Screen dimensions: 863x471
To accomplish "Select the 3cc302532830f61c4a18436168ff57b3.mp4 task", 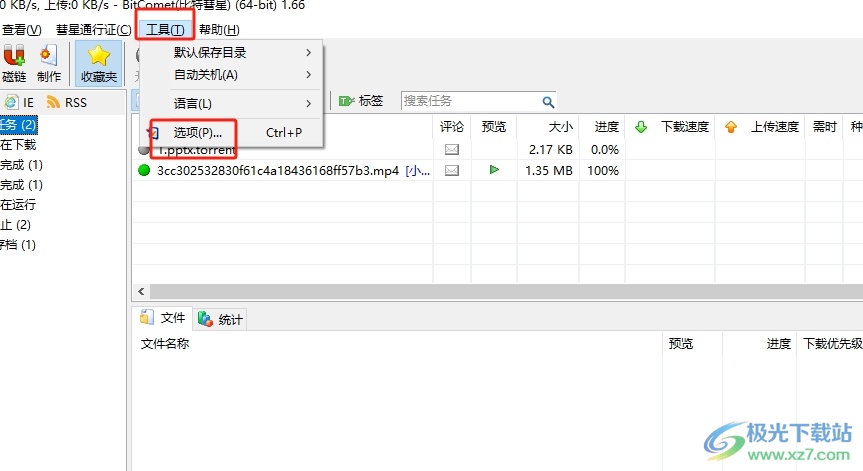I will tap(278, 171).
